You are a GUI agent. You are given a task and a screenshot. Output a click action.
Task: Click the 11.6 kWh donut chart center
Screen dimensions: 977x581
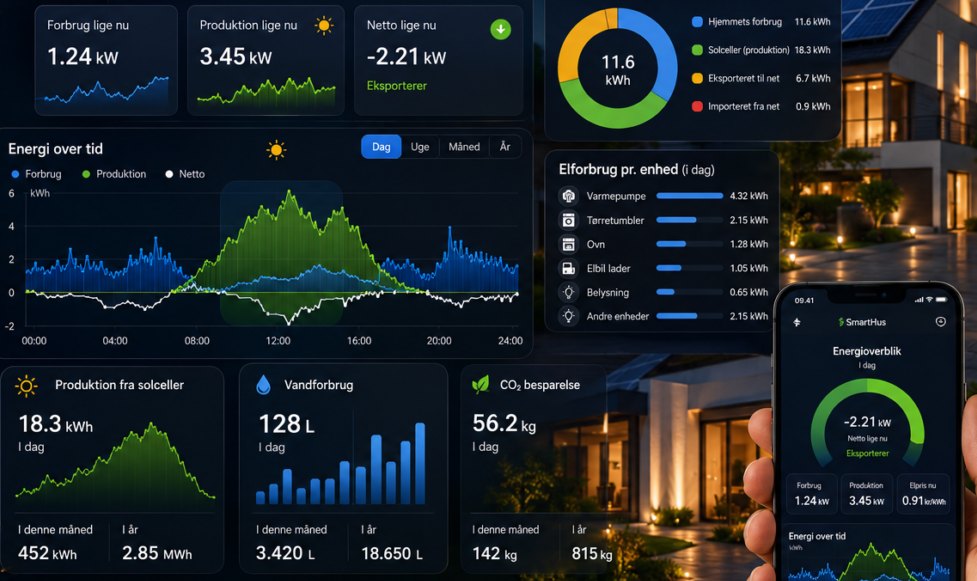[x=617, y=69]
